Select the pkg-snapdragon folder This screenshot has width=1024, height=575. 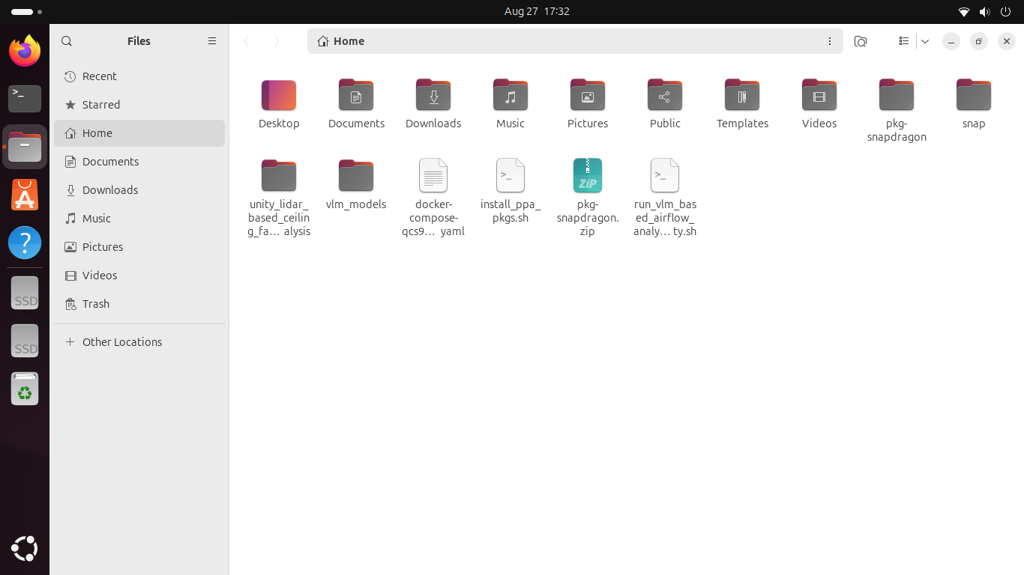897,95
